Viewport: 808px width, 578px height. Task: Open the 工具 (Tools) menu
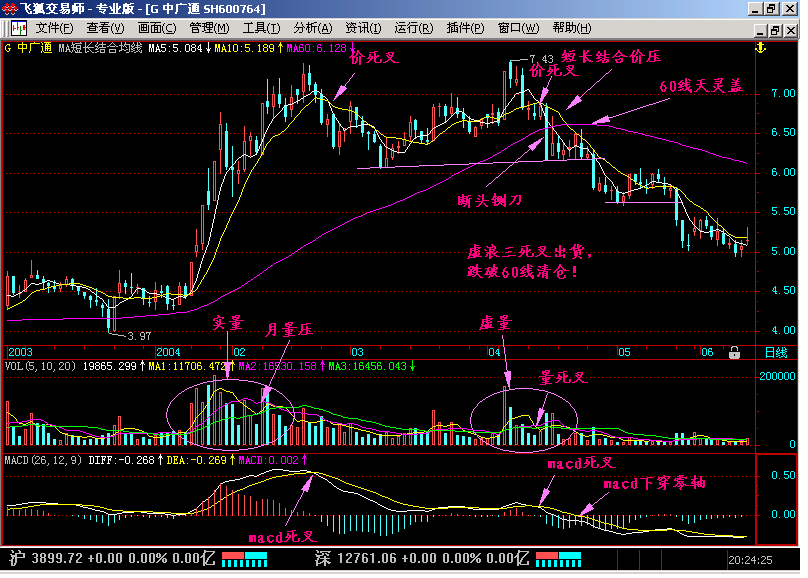click(262, 27)
